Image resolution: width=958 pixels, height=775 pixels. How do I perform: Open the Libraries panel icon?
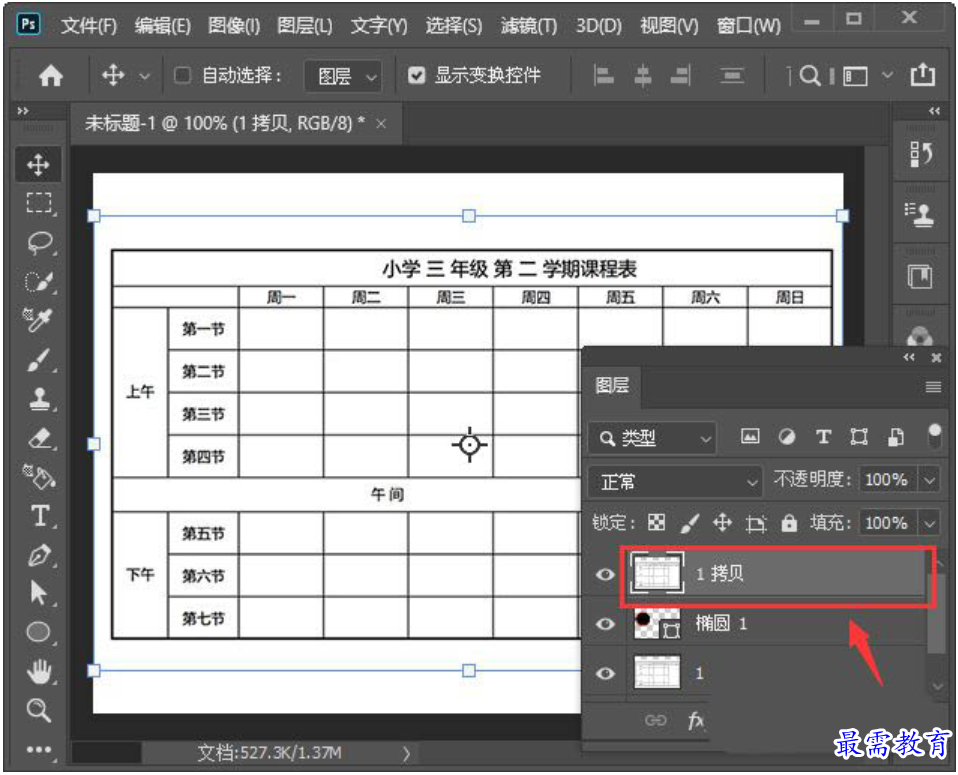(920, 276)
